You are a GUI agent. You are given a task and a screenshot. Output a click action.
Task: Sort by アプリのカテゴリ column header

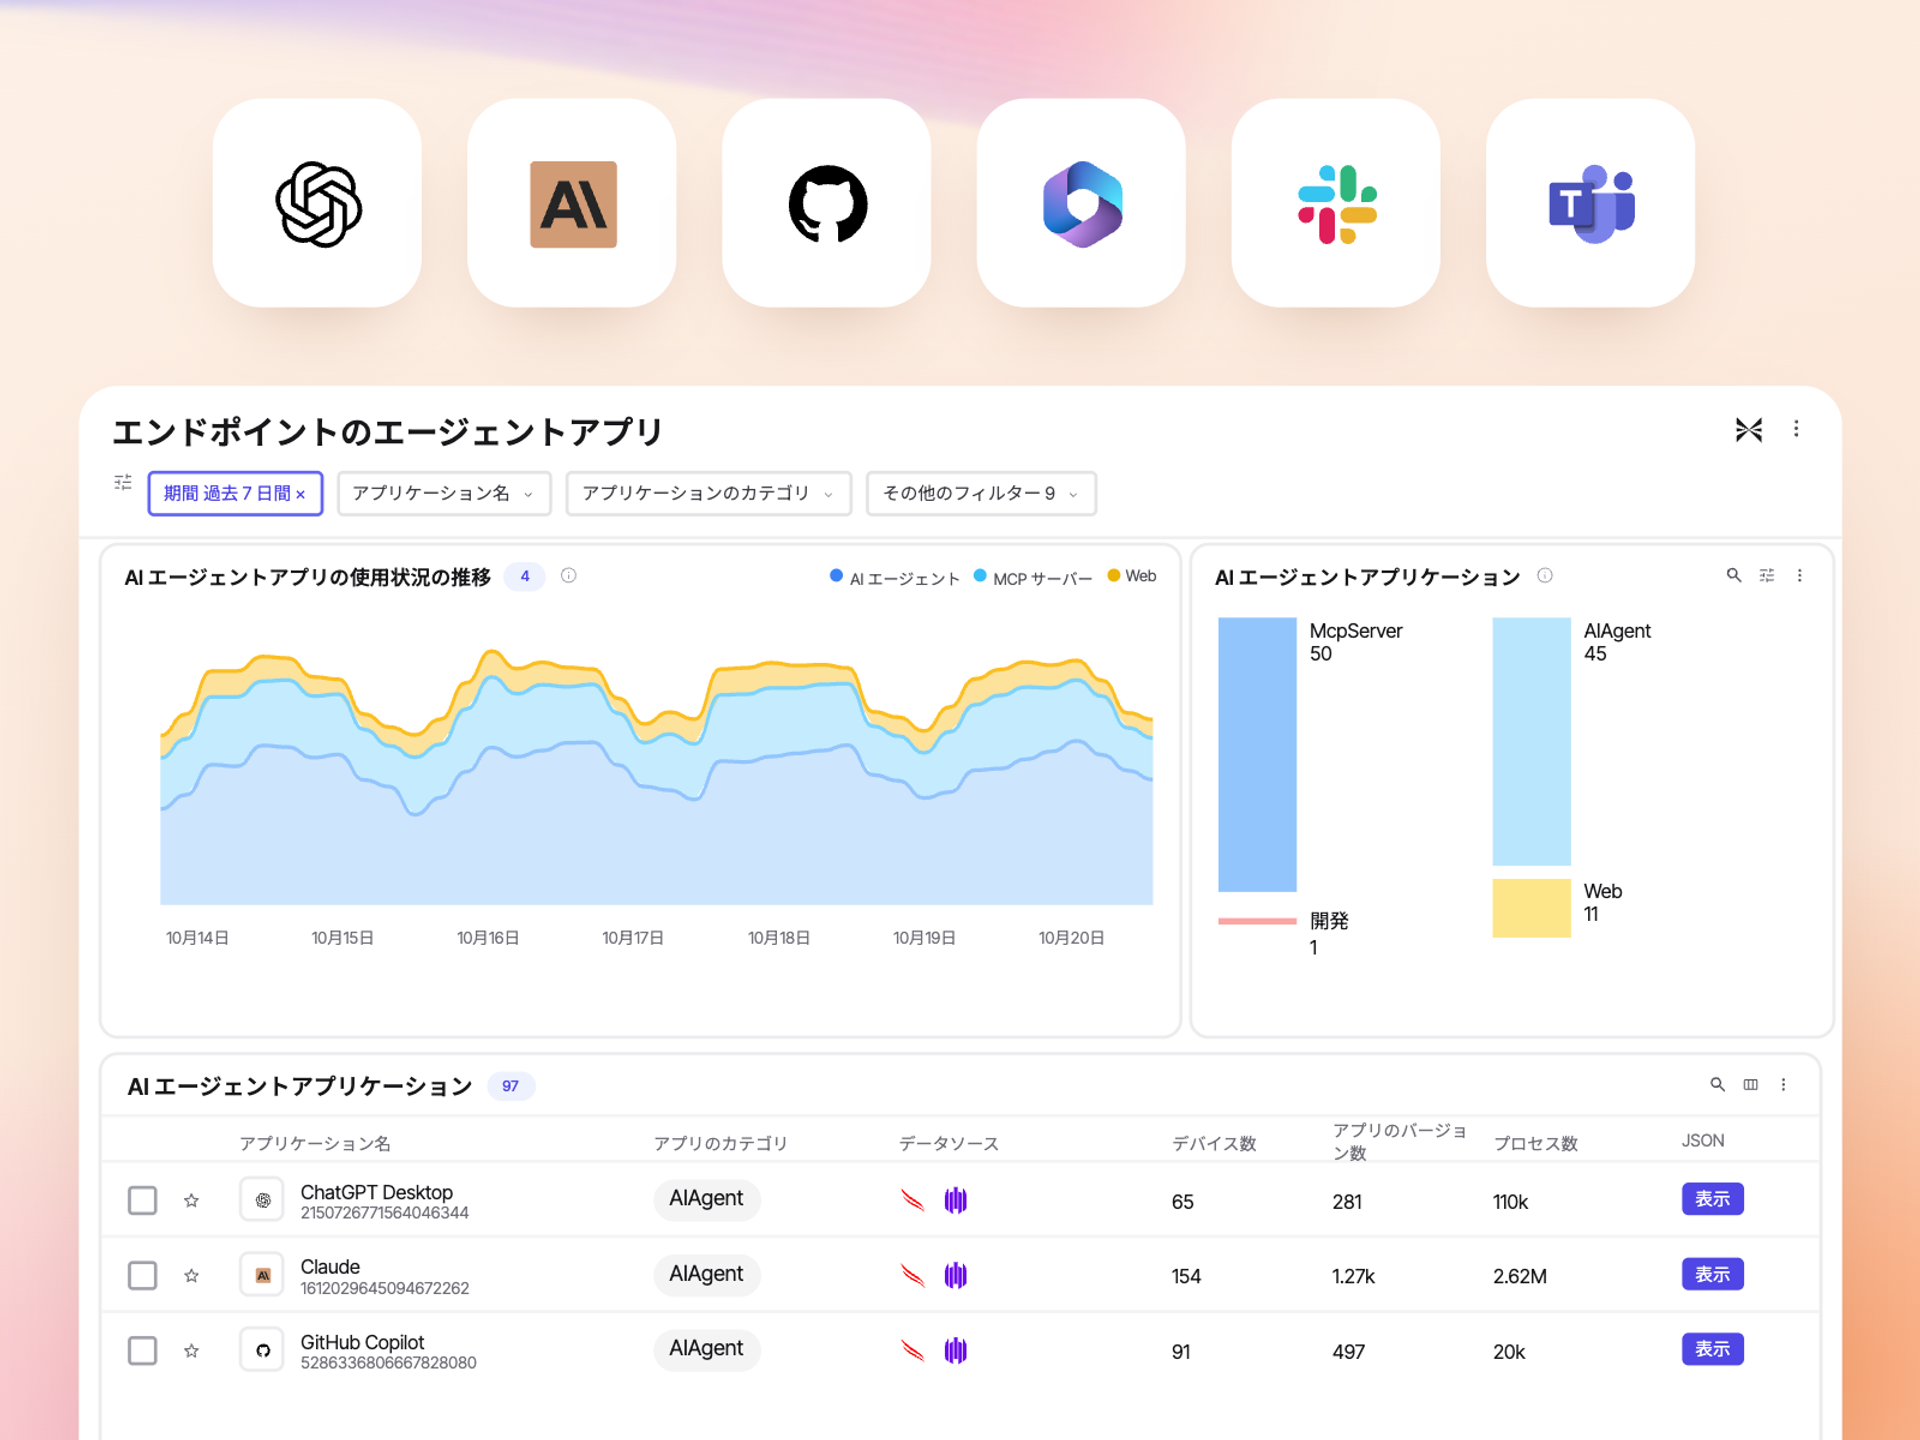(x=720, y=1143)
